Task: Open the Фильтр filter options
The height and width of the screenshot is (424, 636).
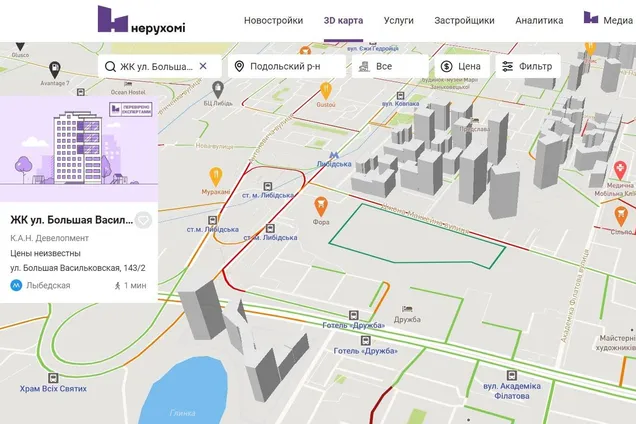Action: click(x=527, y=66)
